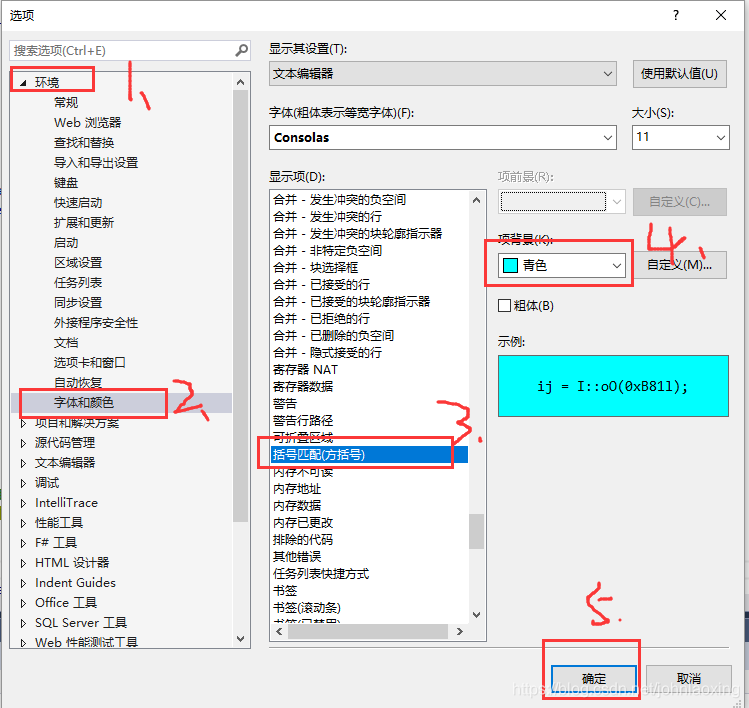This screenshot has width=749, height=708.
Task: Select 内存地址 list item
Action: 297,489
